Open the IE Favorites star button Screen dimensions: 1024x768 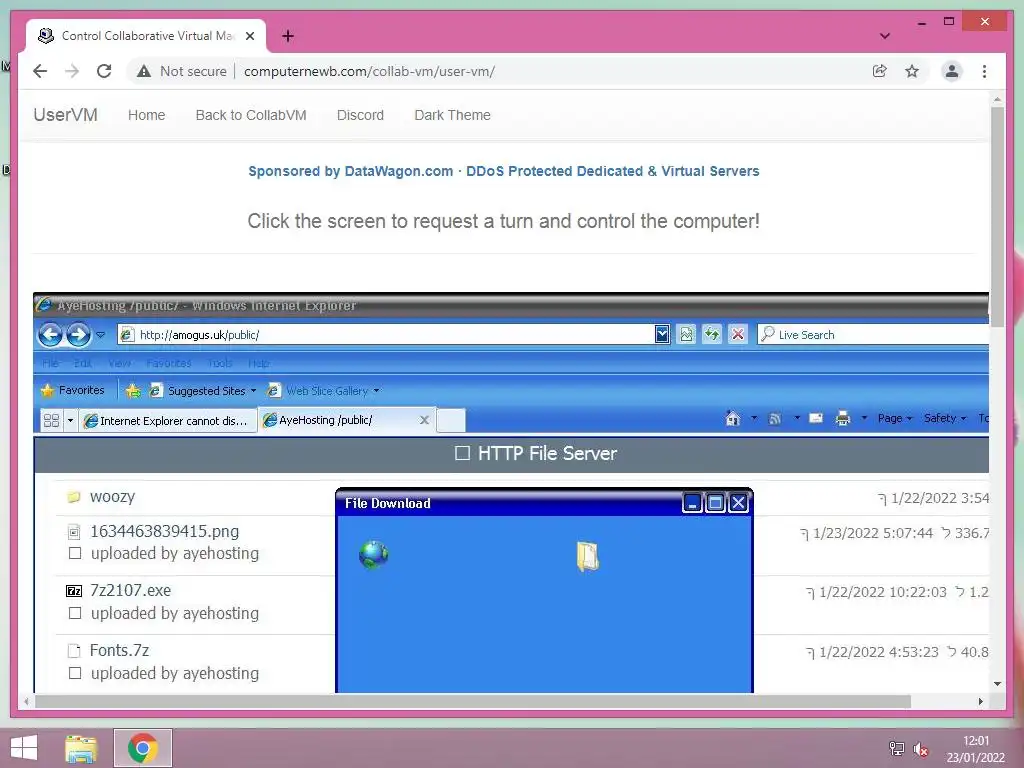pos(72,391)
